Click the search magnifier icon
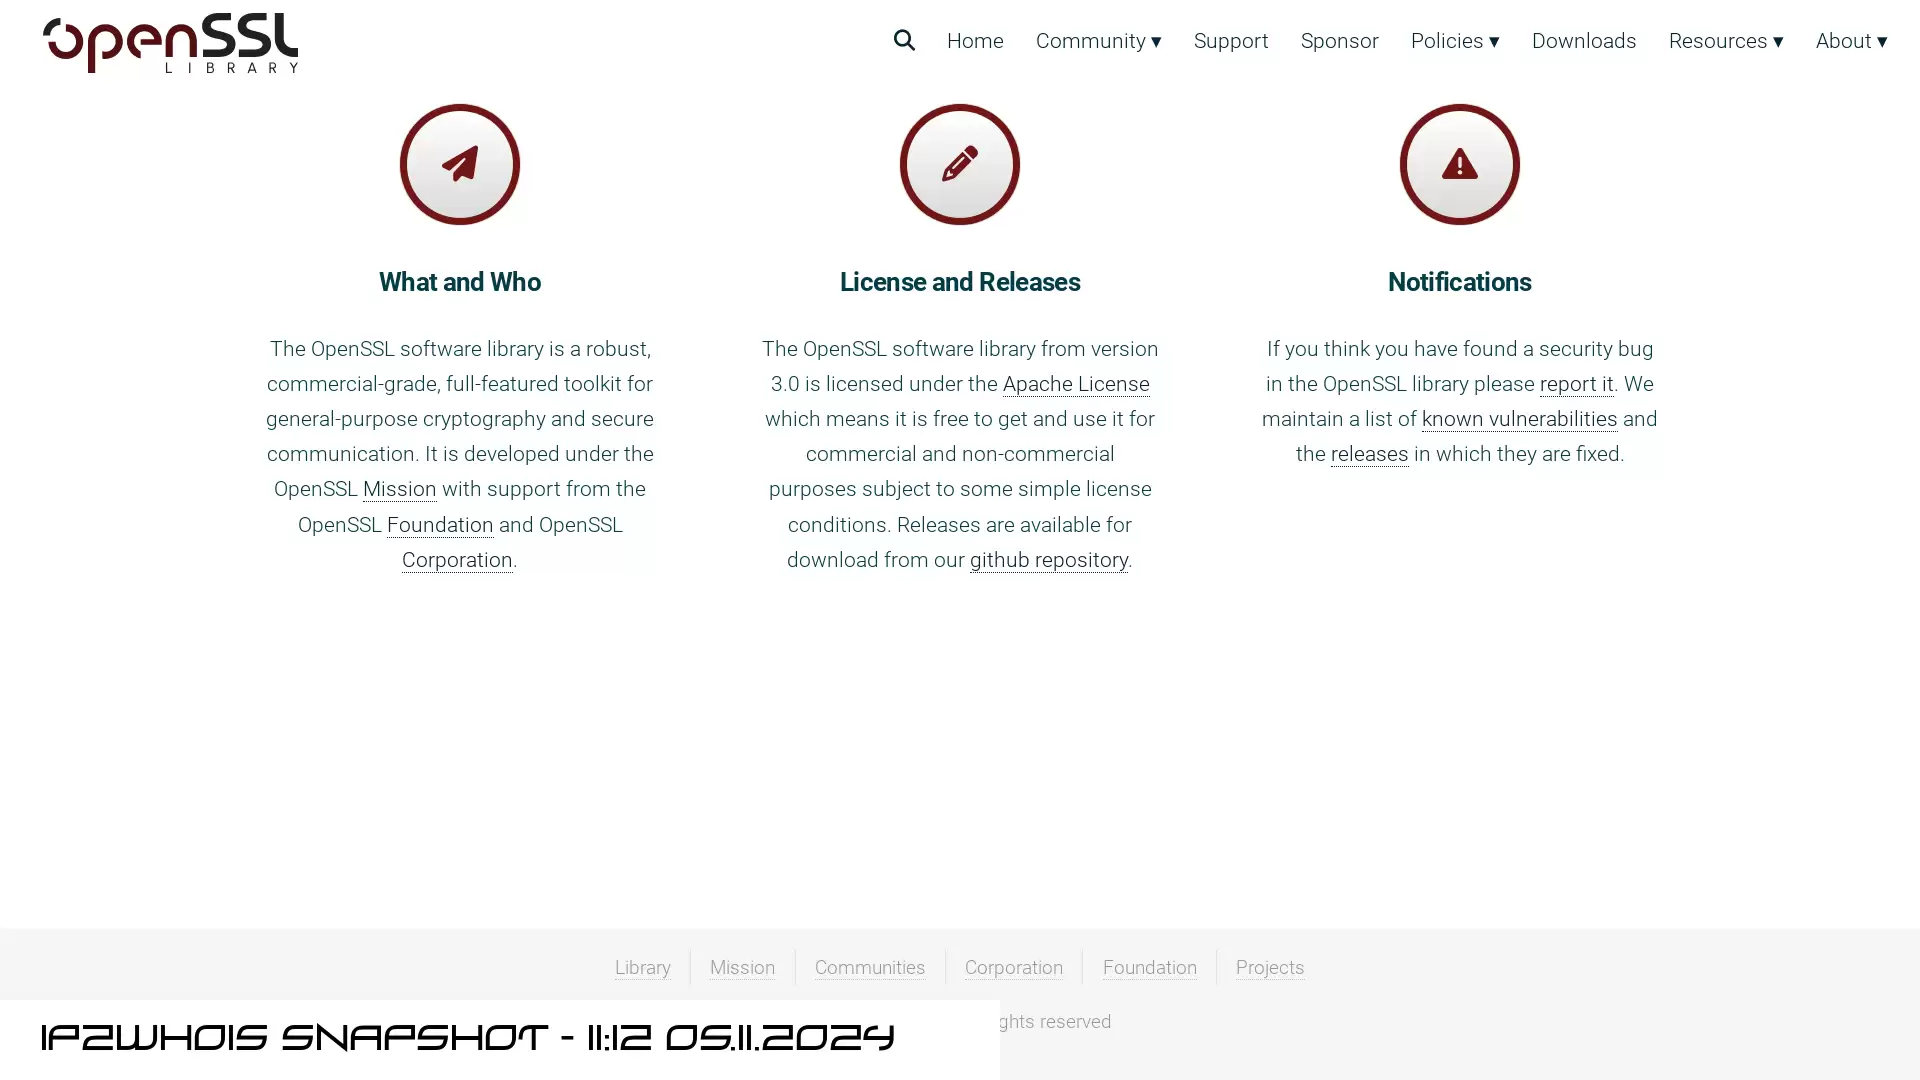This screenshot has height=1080, width=1920. (903, 40)
